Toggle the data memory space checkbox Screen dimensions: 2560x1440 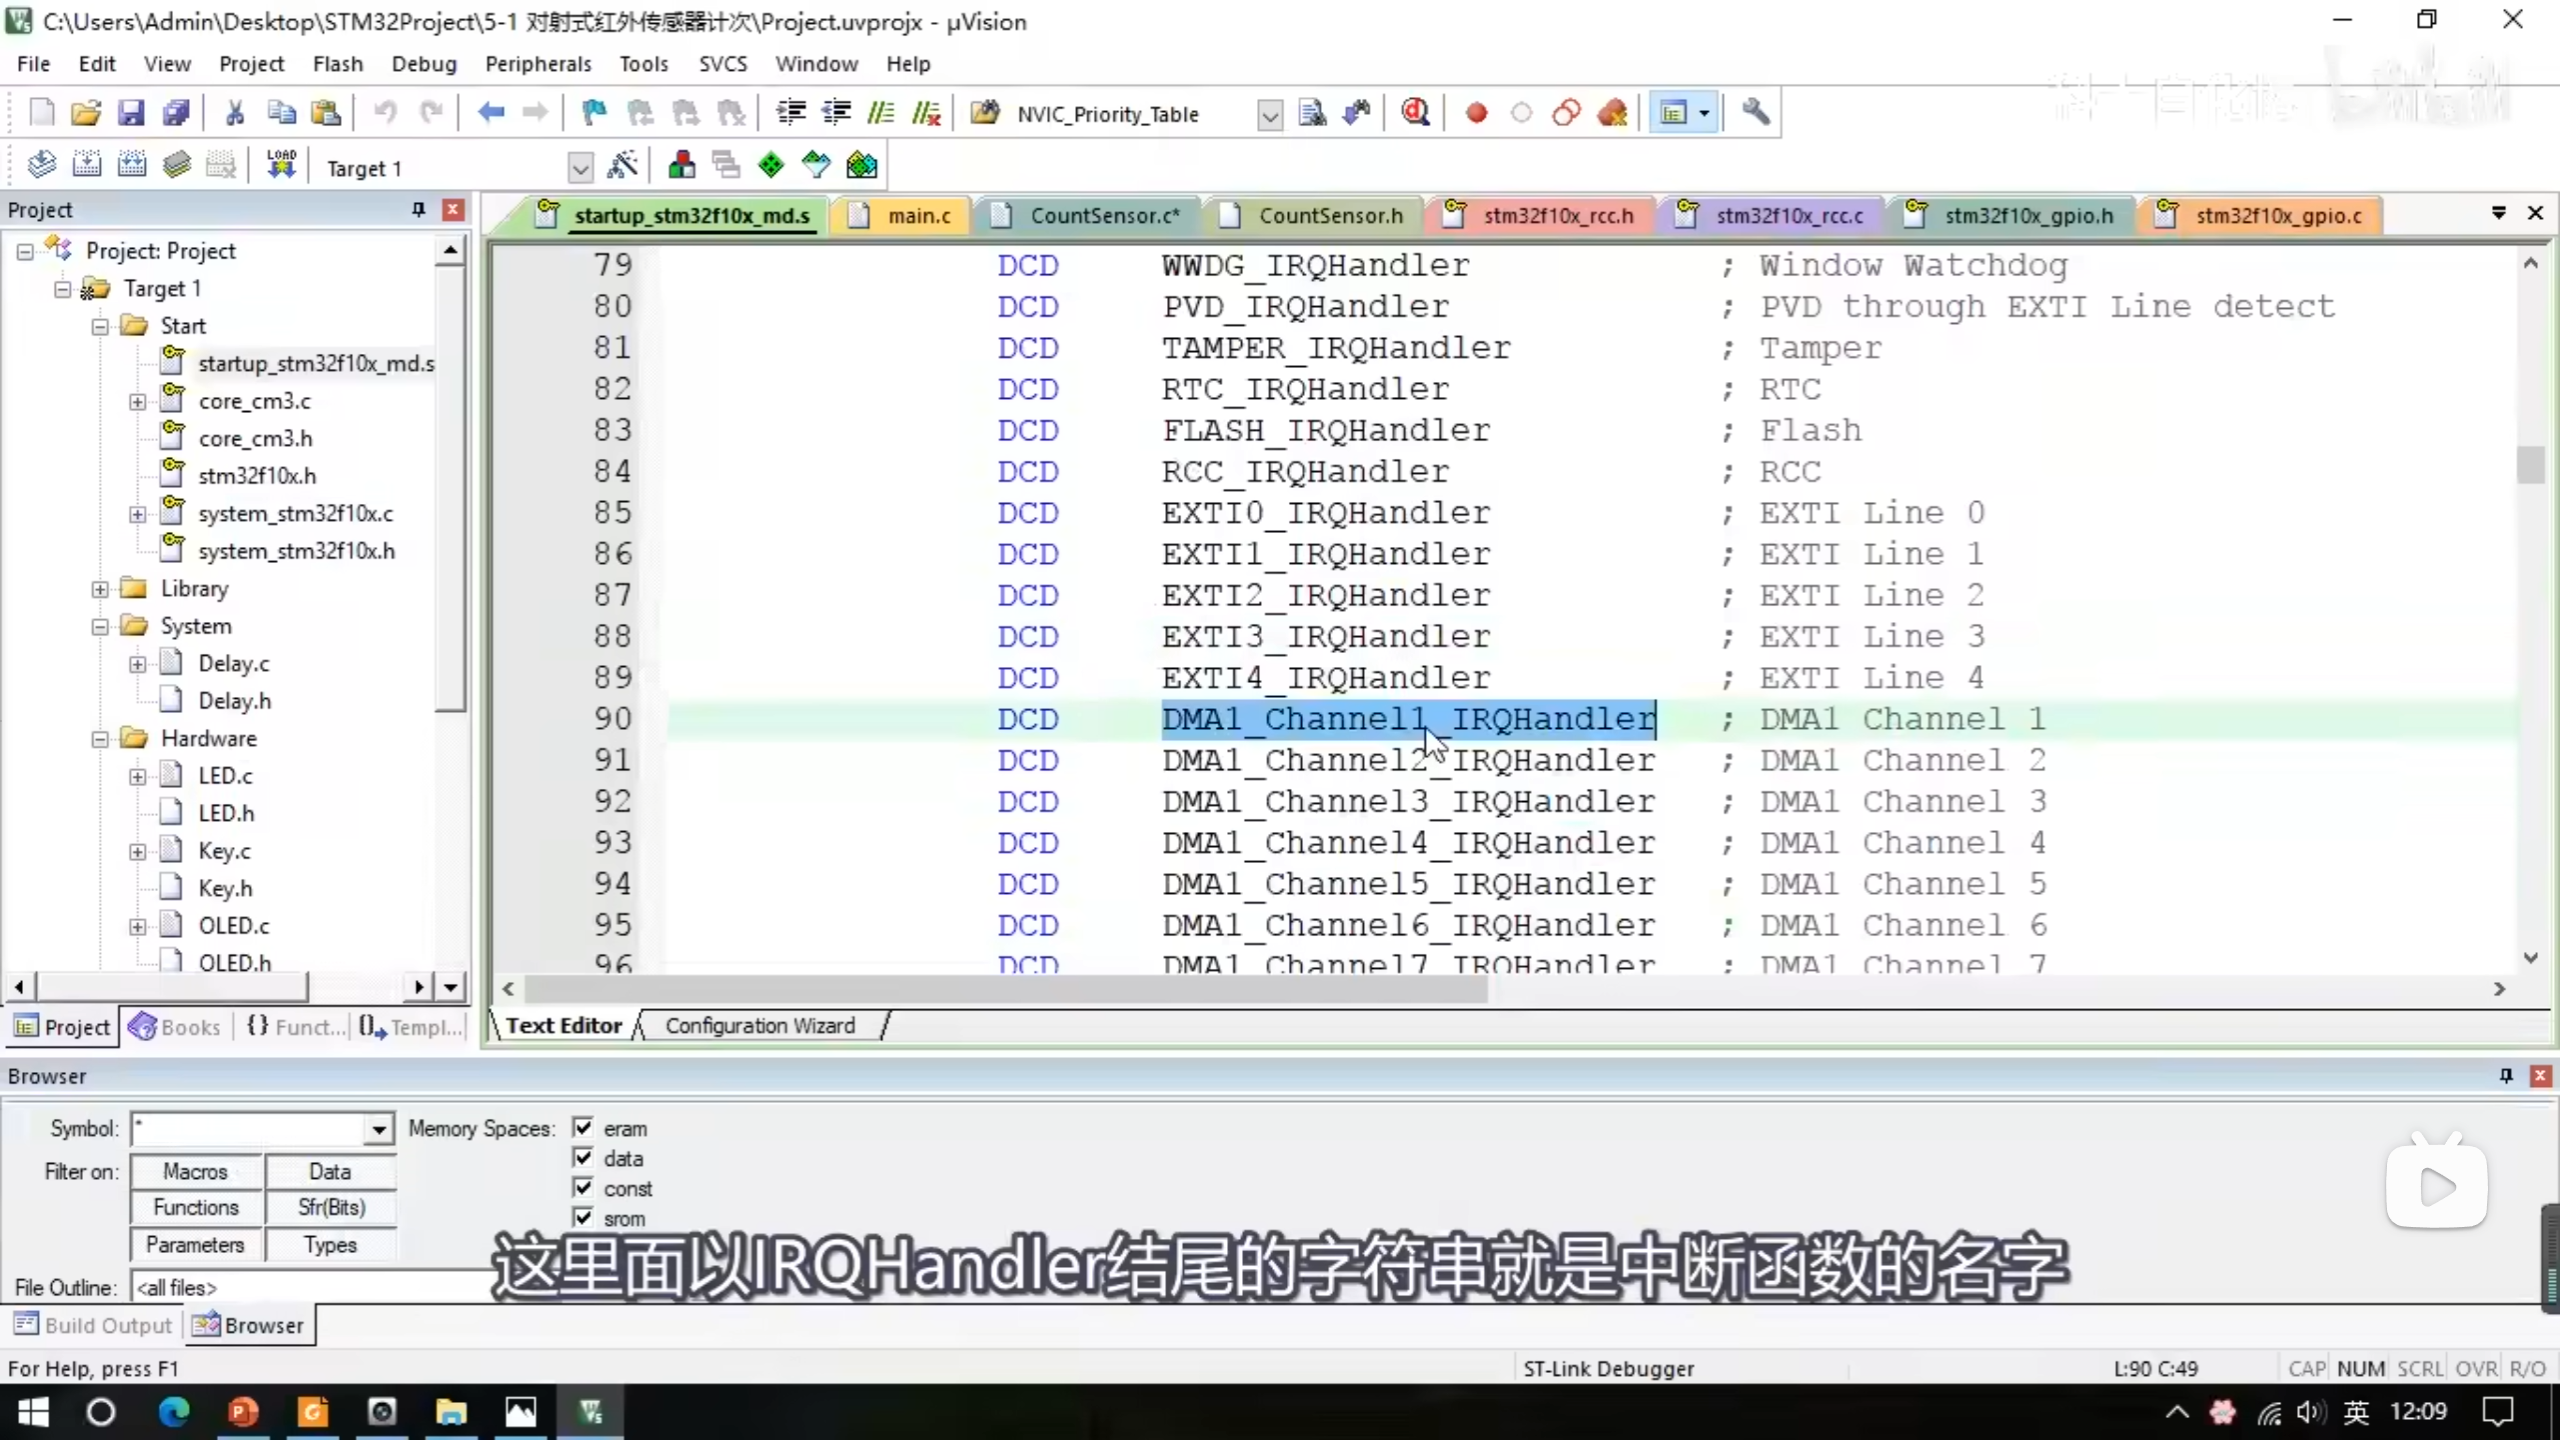[x=583, y=1158]
